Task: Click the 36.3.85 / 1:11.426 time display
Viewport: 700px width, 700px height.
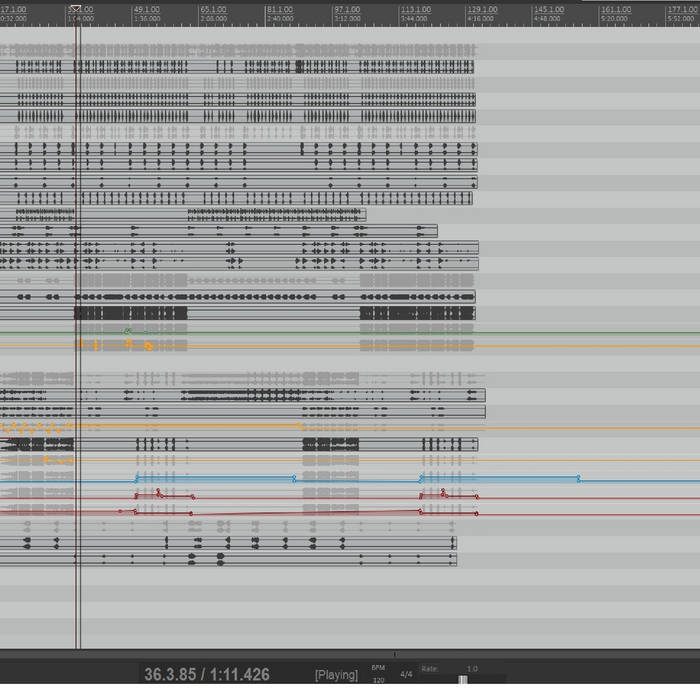Action: coord(206,675)
